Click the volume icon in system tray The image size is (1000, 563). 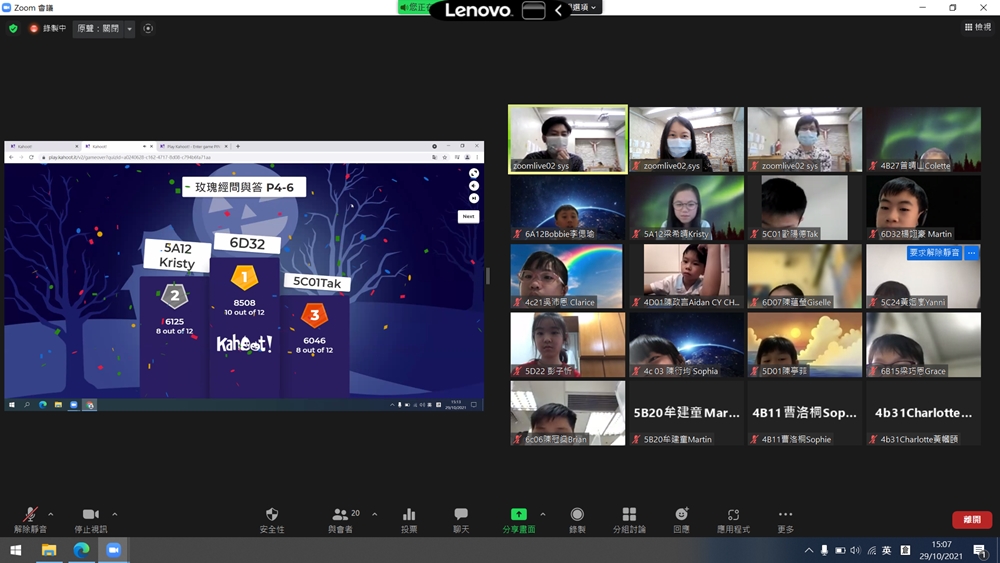coord(855,550)
